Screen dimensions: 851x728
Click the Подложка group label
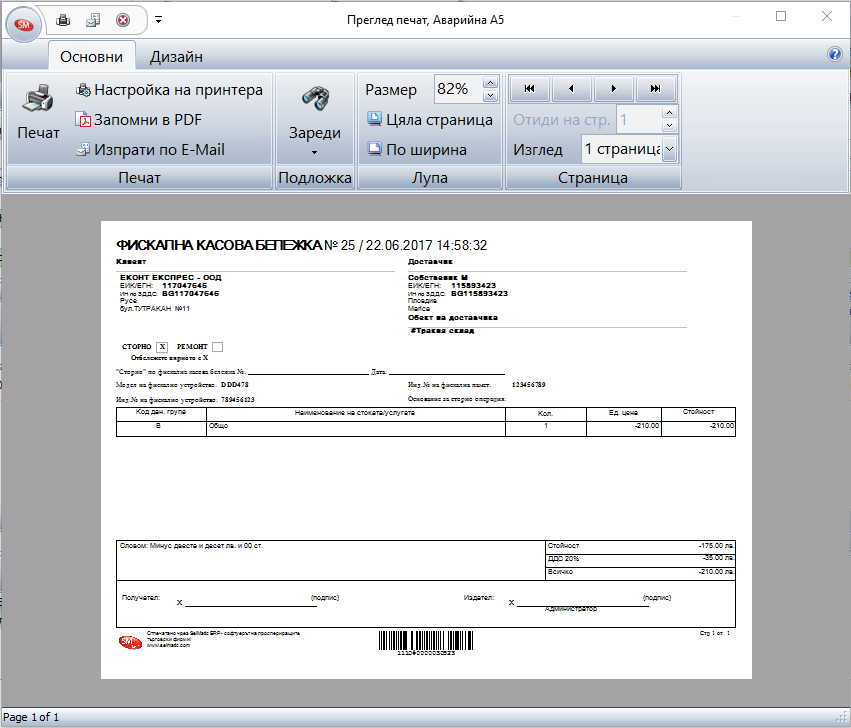(x=315, y=178)
